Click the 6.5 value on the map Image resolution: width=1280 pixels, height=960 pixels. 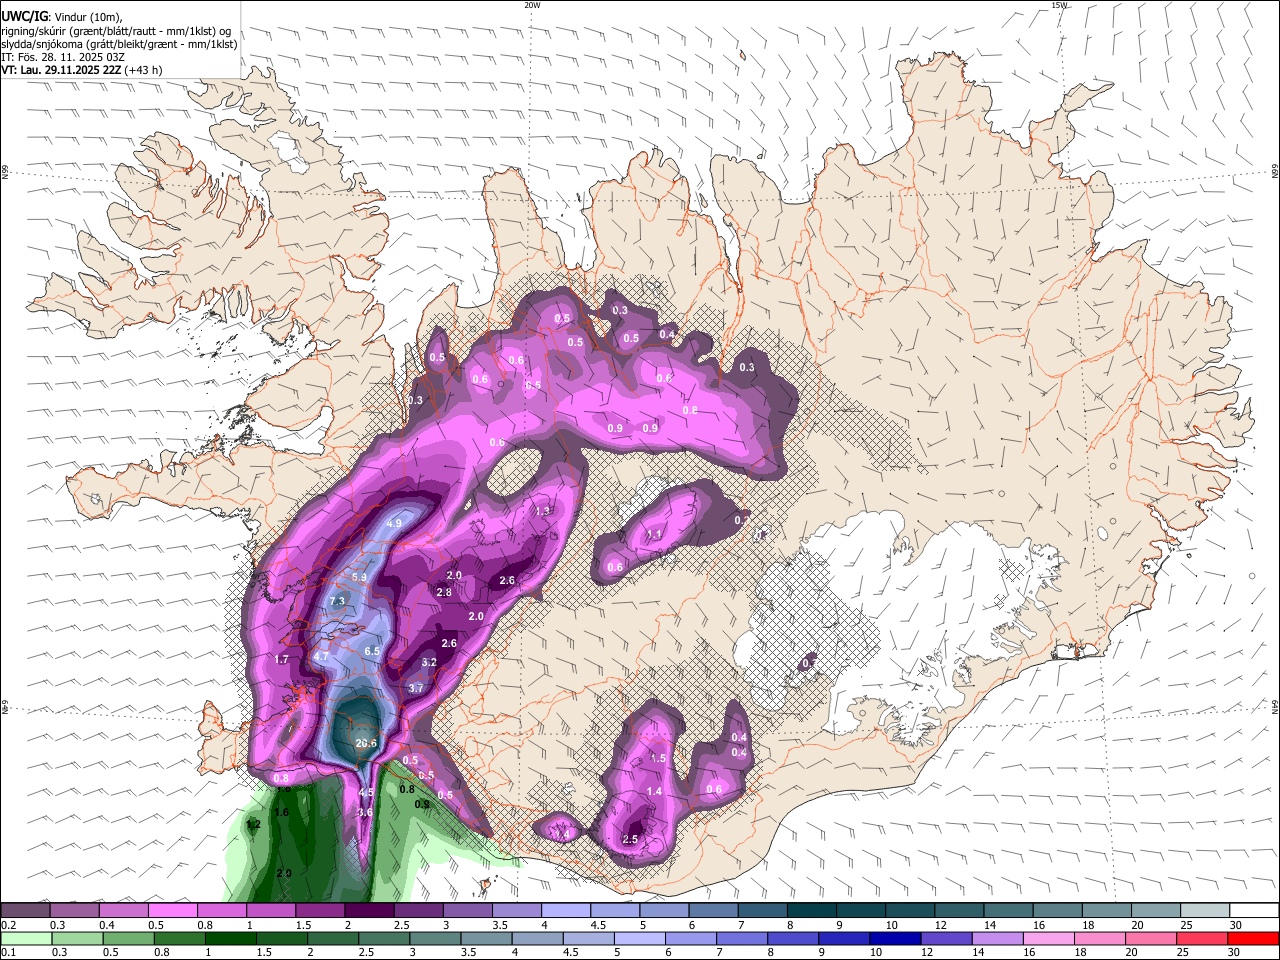[373, 651]
